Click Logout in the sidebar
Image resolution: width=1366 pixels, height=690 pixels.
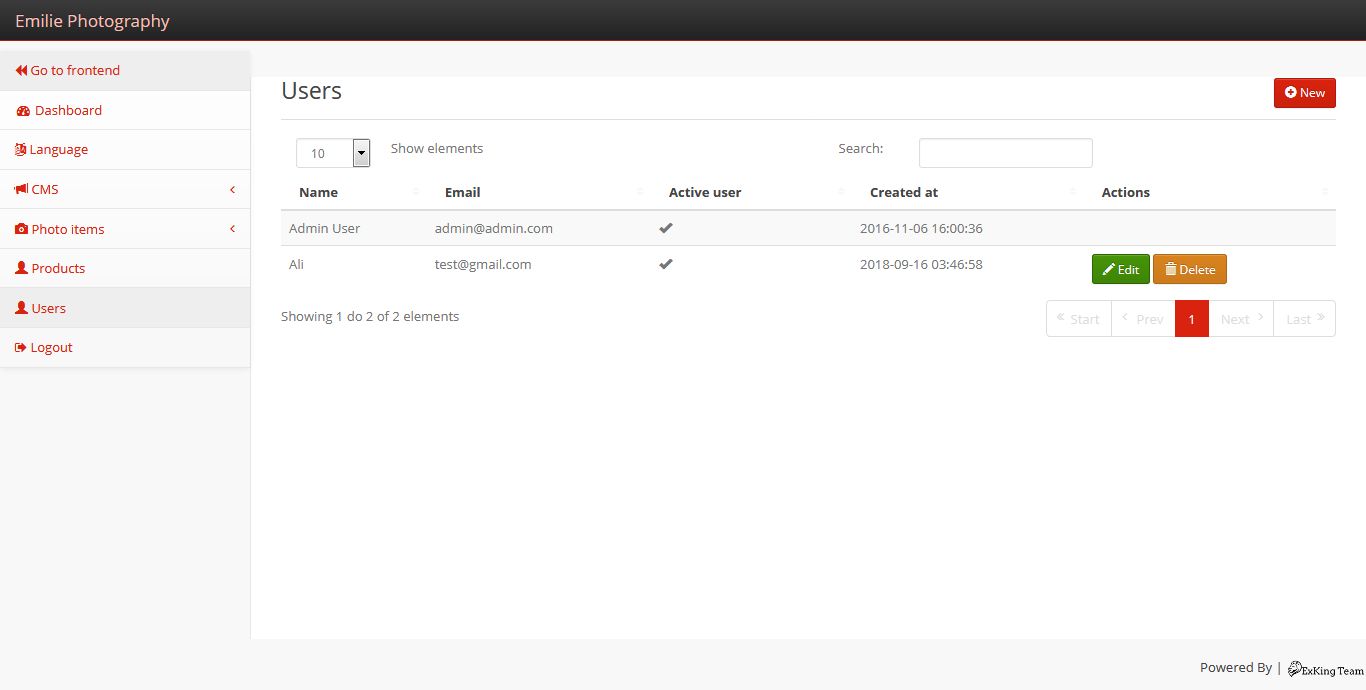125,347
